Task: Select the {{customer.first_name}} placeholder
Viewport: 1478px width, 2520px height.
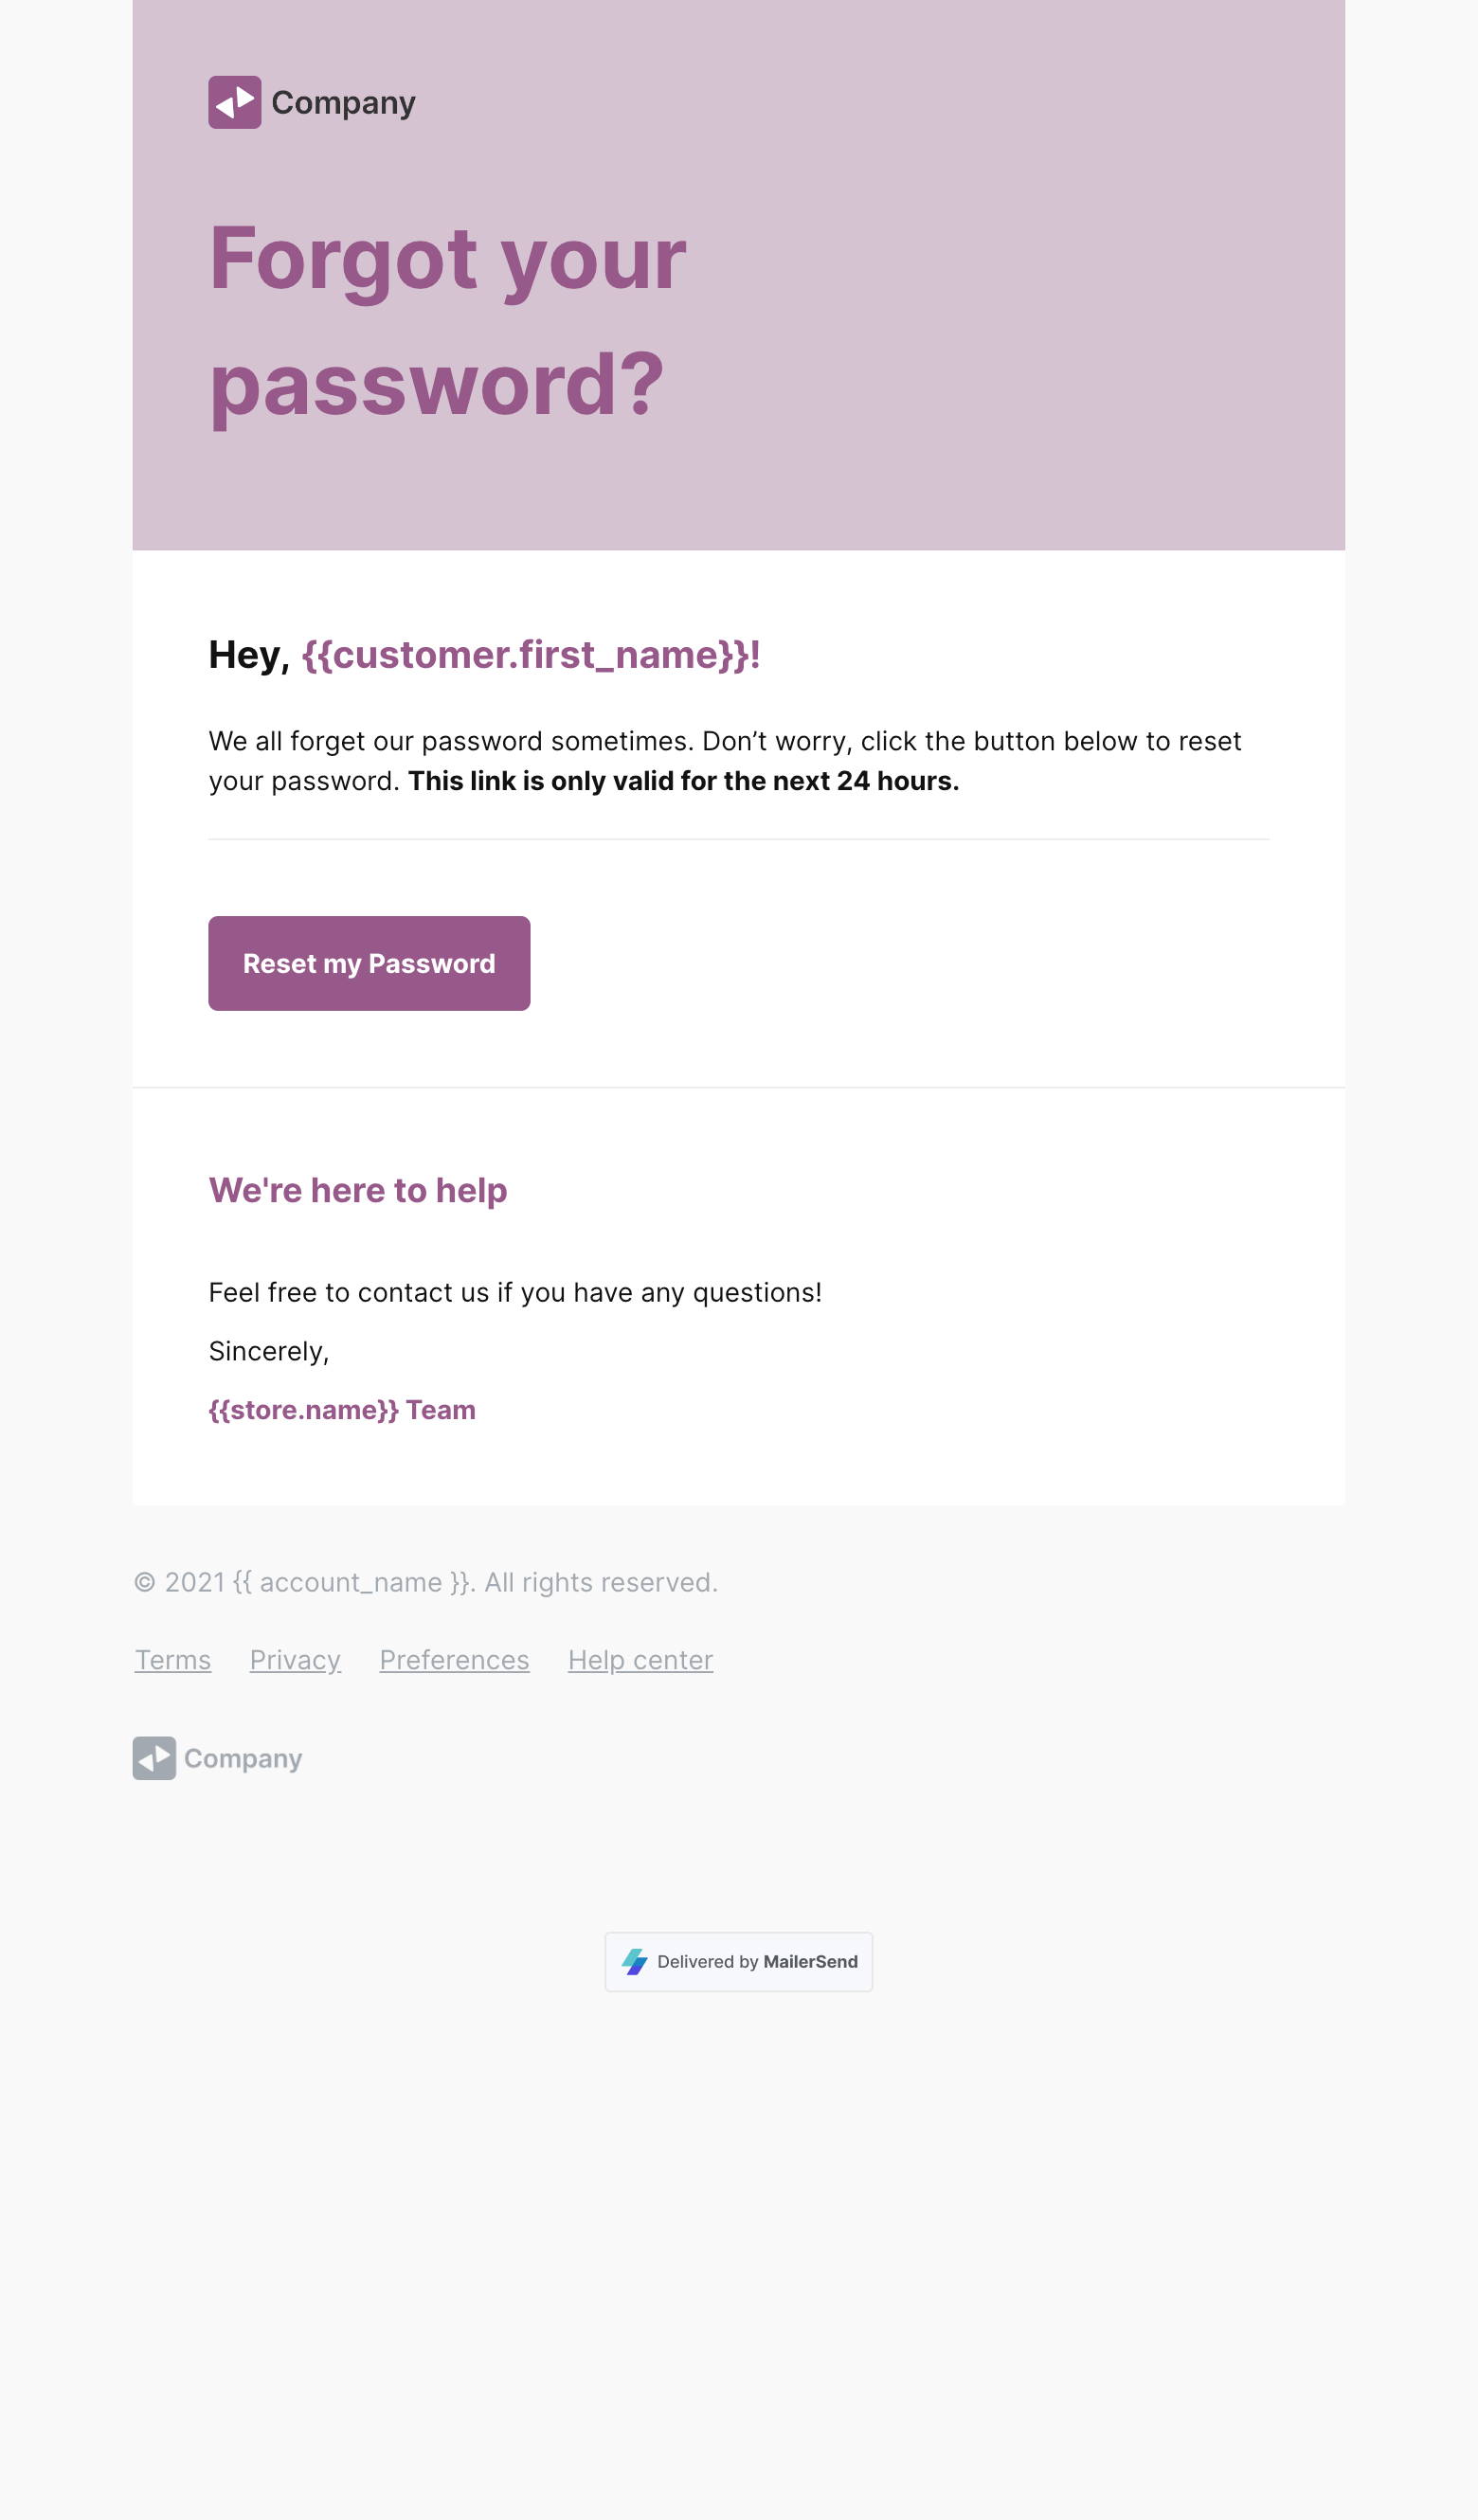Action: click(x=530, y=655)
